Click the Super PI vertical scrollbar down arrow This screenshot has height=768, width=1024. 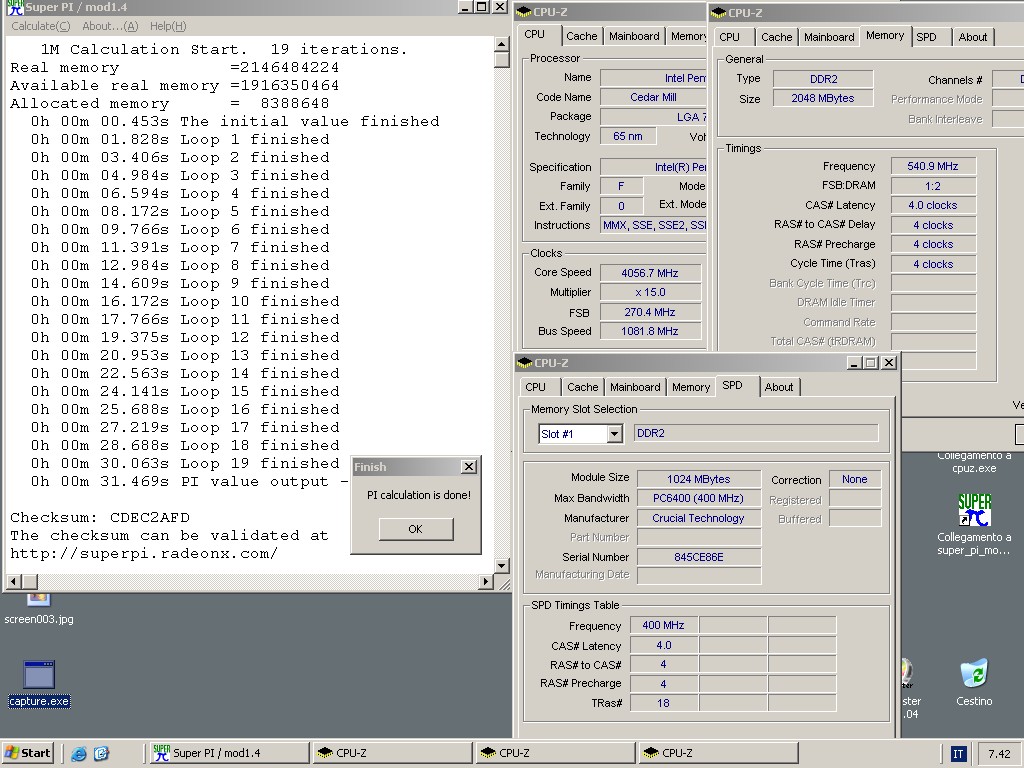(x=502, y=566)
